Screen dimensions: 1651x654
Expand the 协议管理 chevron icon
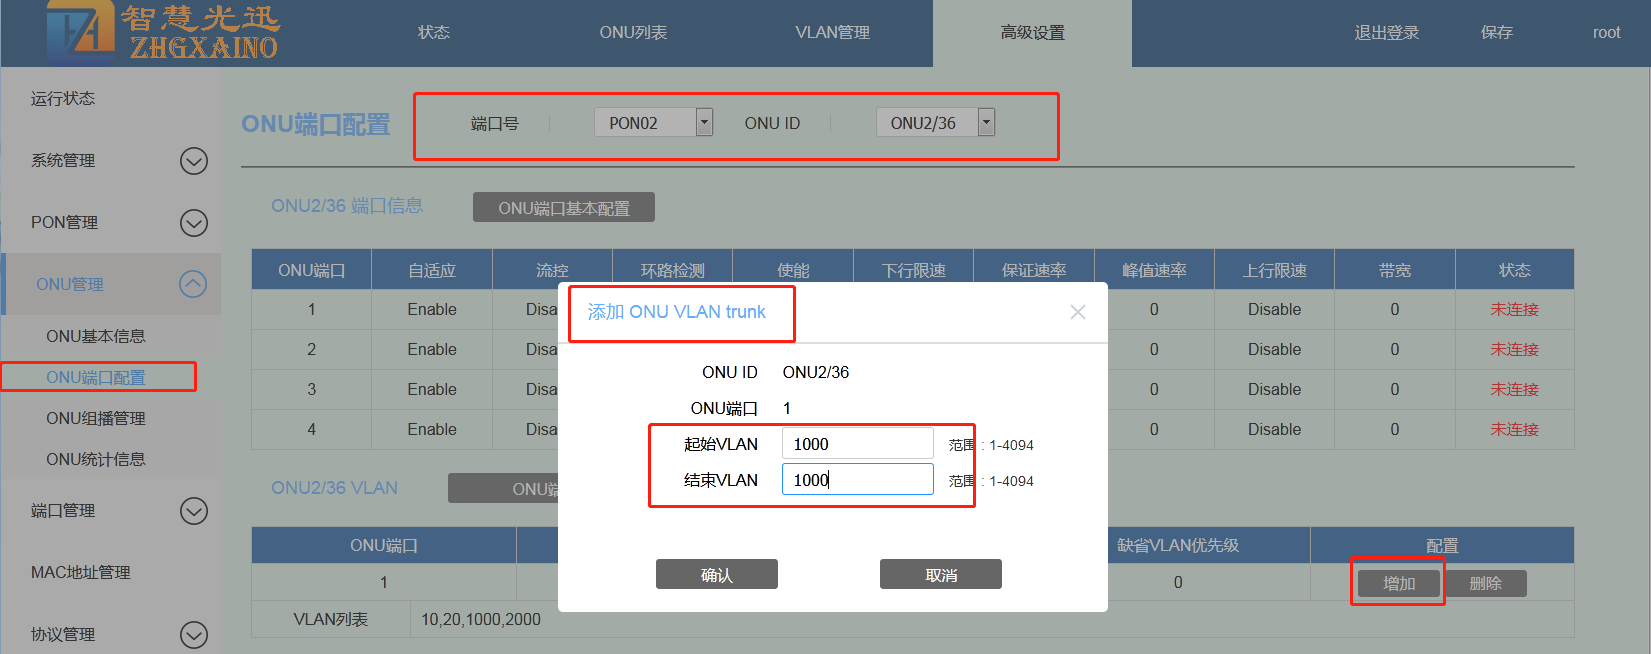tap(193, 634)
